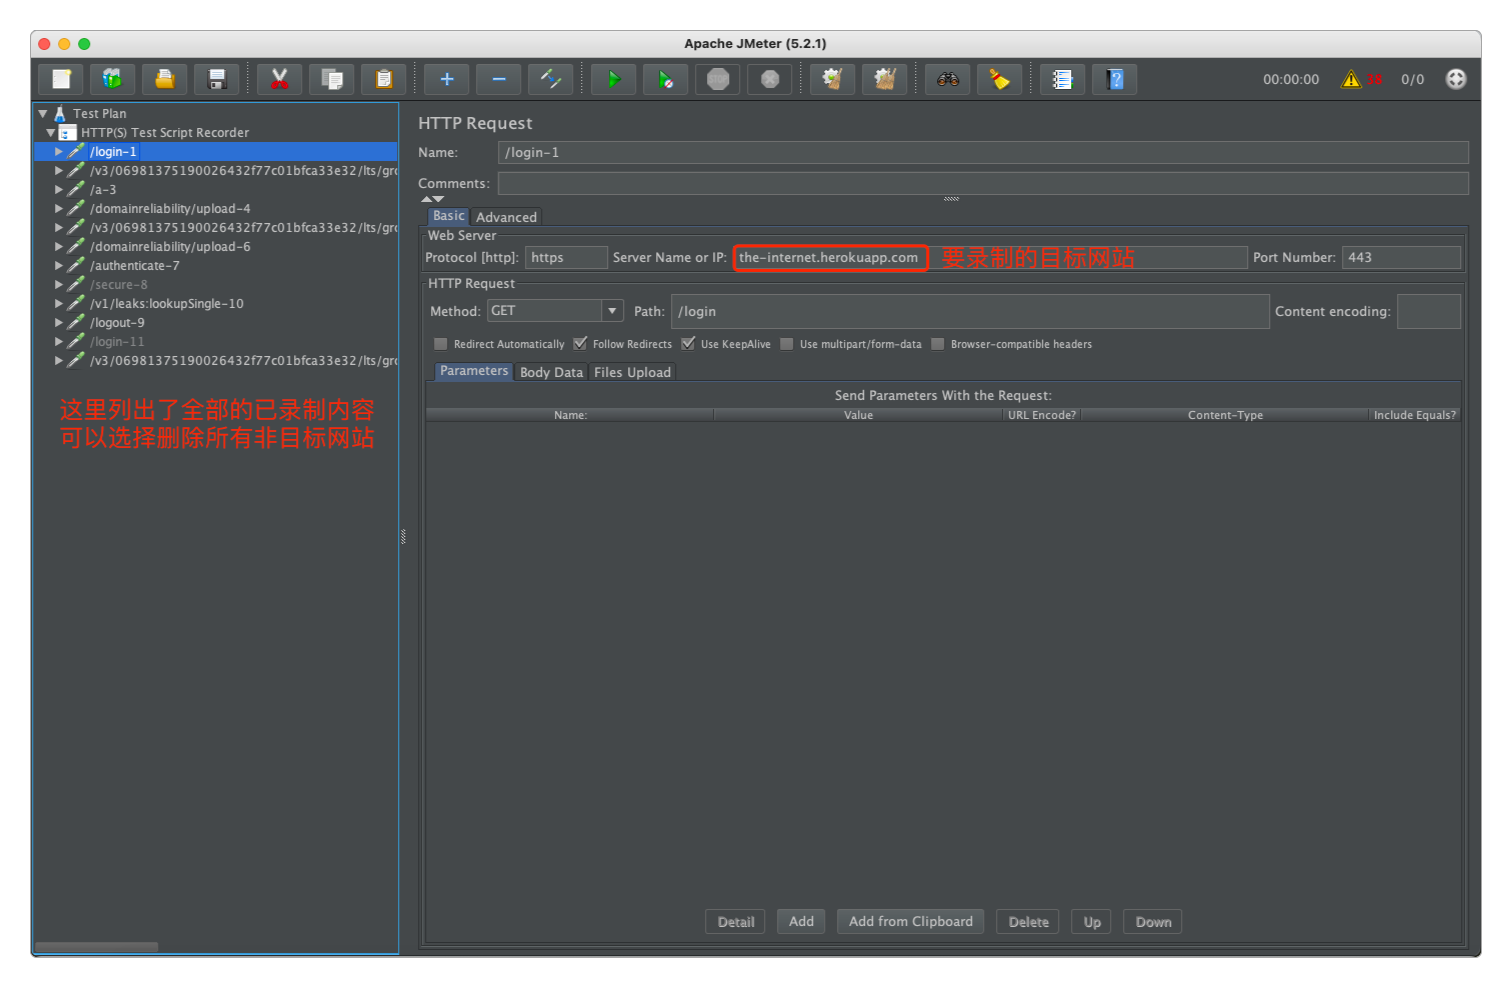This screenshot has width=1512, height=988.
Task: Click the Clear All results icon
Action: (x=884, y=79)
